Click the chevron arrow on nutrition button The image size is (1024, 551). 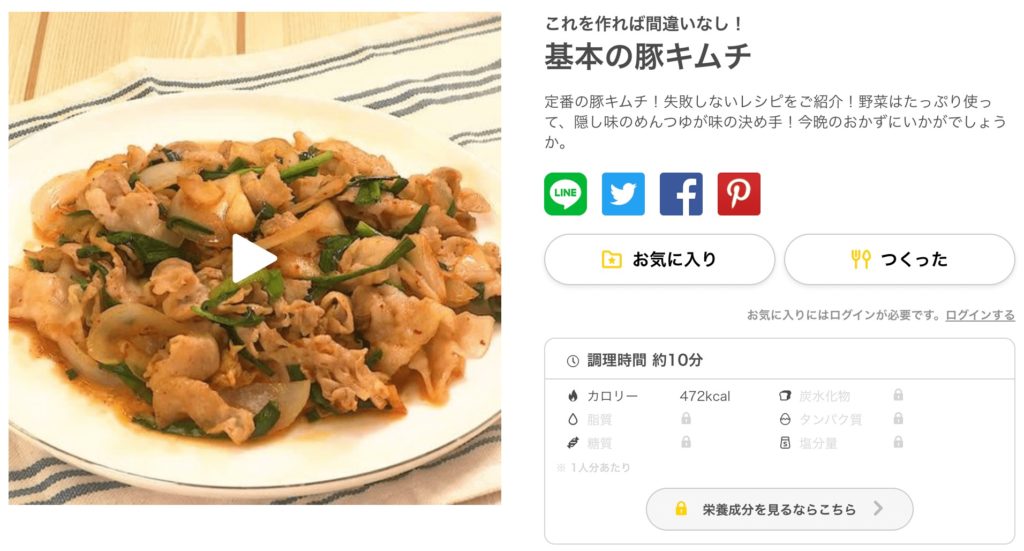point(878,509)
